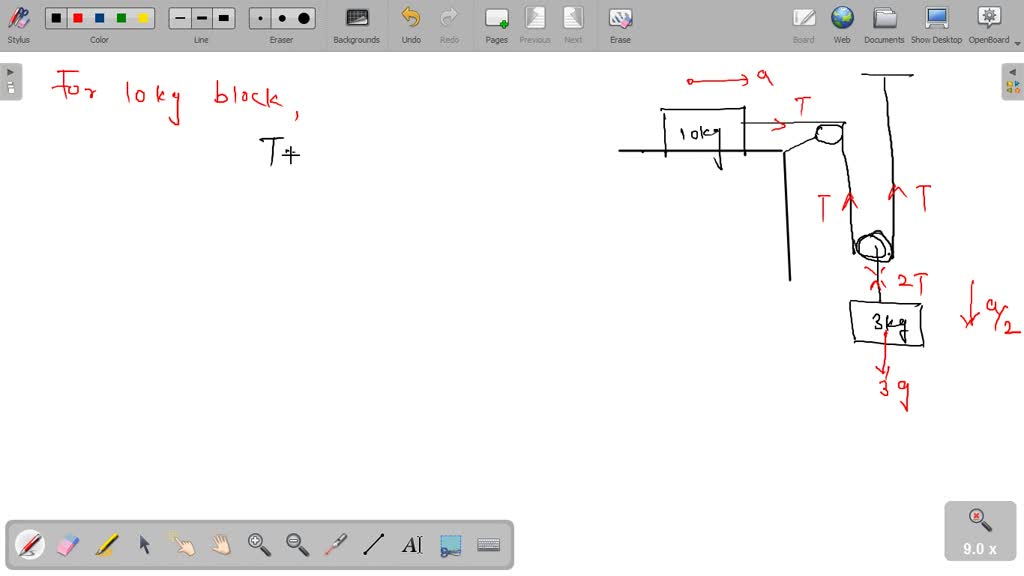The height and width of the screenshot is (576, 1024).
Task: Open the OpenBoard menu dropdown
Action: 989,22
